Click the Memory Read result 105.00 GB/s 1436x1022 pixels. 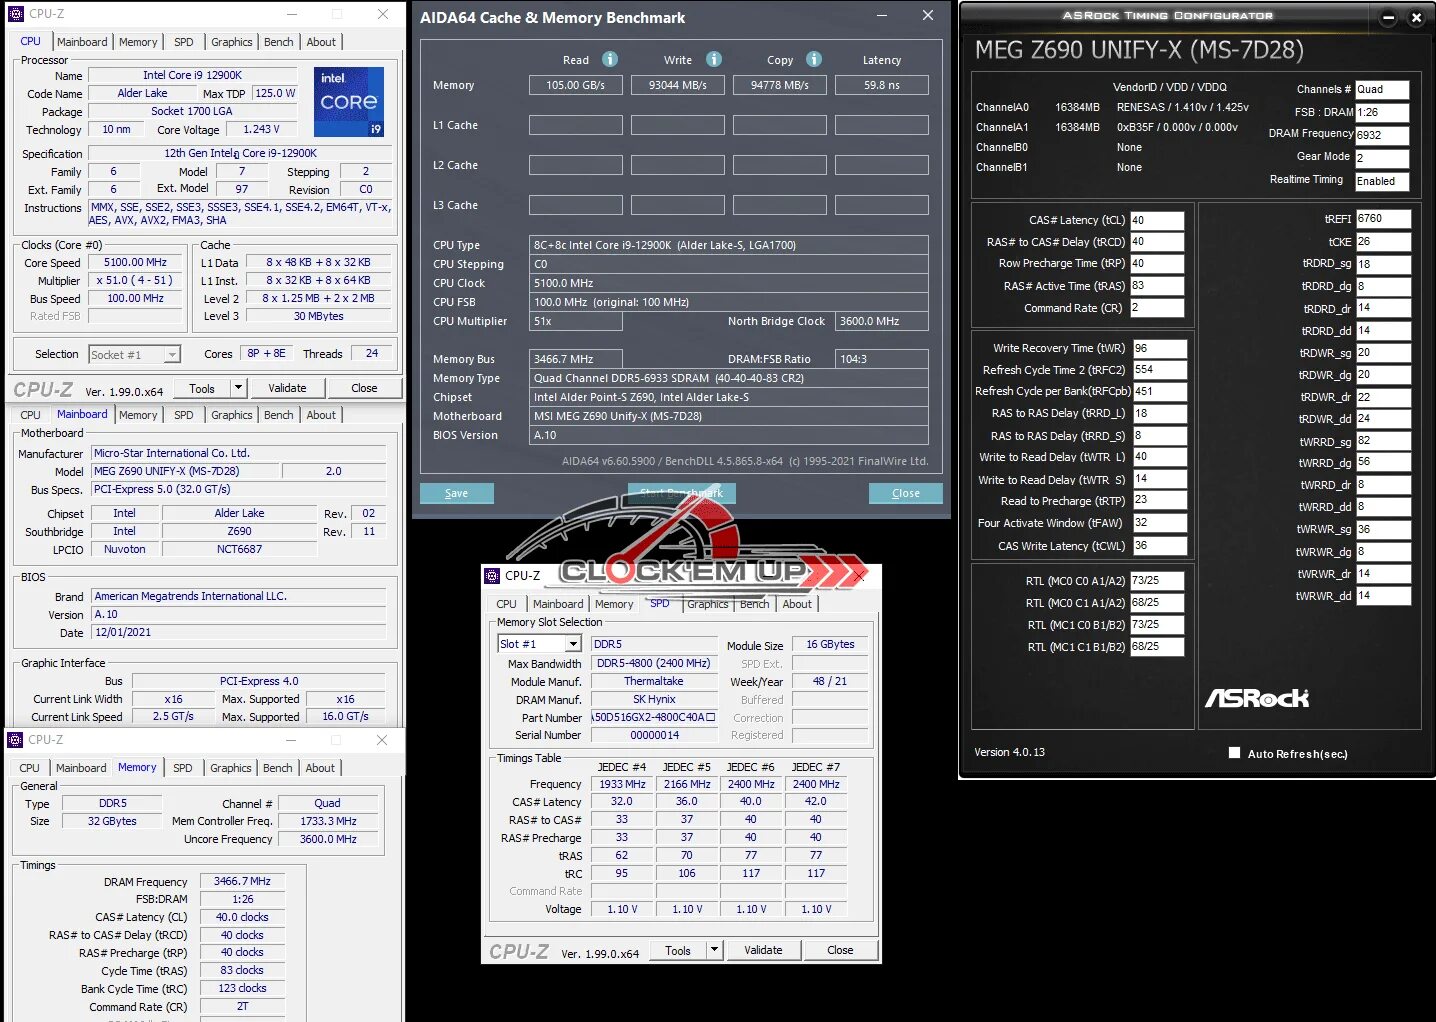(575, 85)
